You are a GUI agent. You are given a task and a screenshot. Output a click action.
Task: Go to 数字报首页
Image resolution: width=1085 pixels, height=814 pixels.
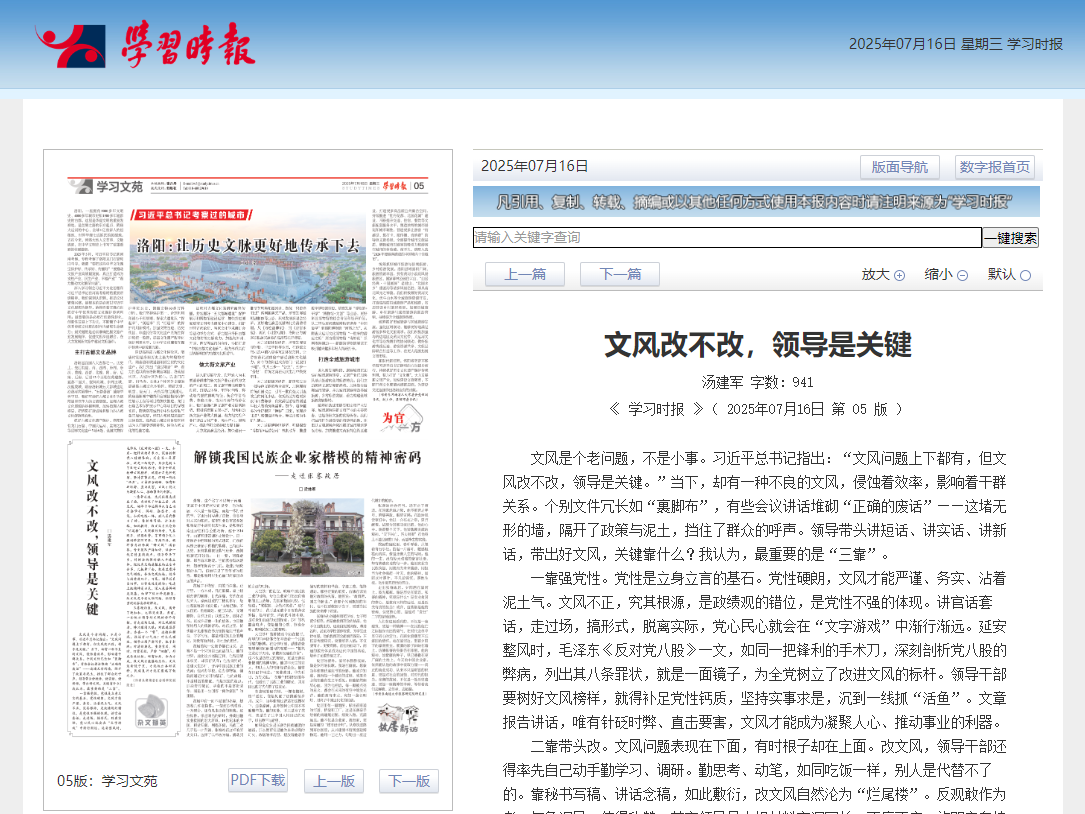pyautogui.click(x=994, y=167)
